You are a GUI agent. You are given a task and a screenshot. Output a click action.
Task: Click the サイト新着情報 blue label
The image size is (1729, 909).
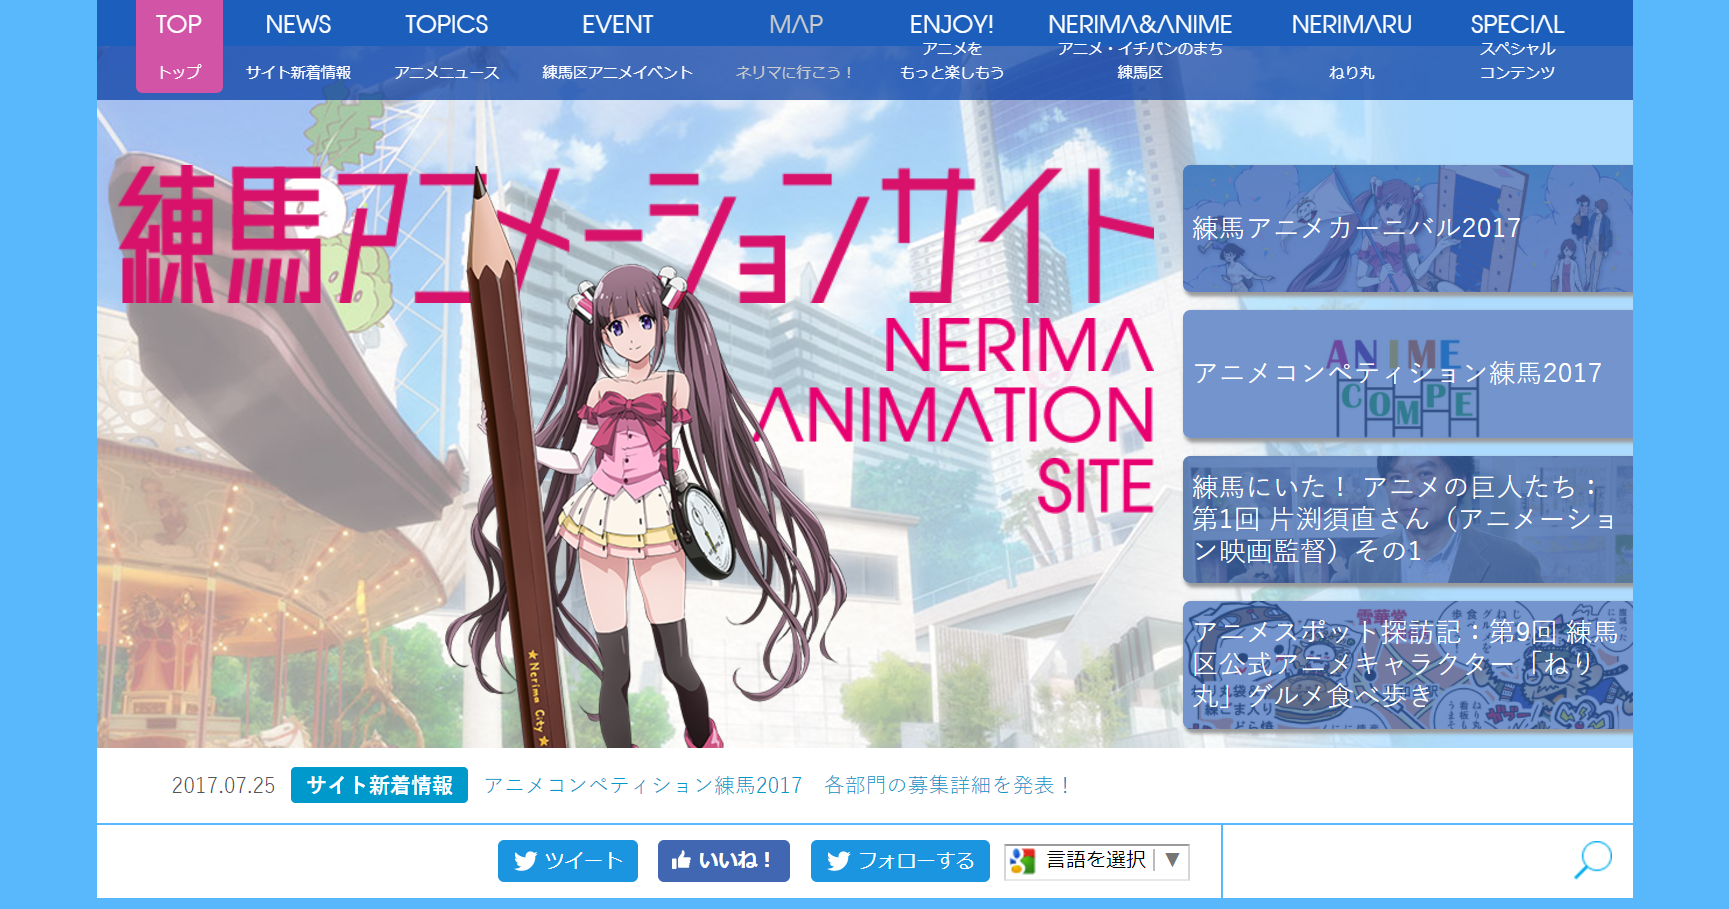(x=379, y=785)
